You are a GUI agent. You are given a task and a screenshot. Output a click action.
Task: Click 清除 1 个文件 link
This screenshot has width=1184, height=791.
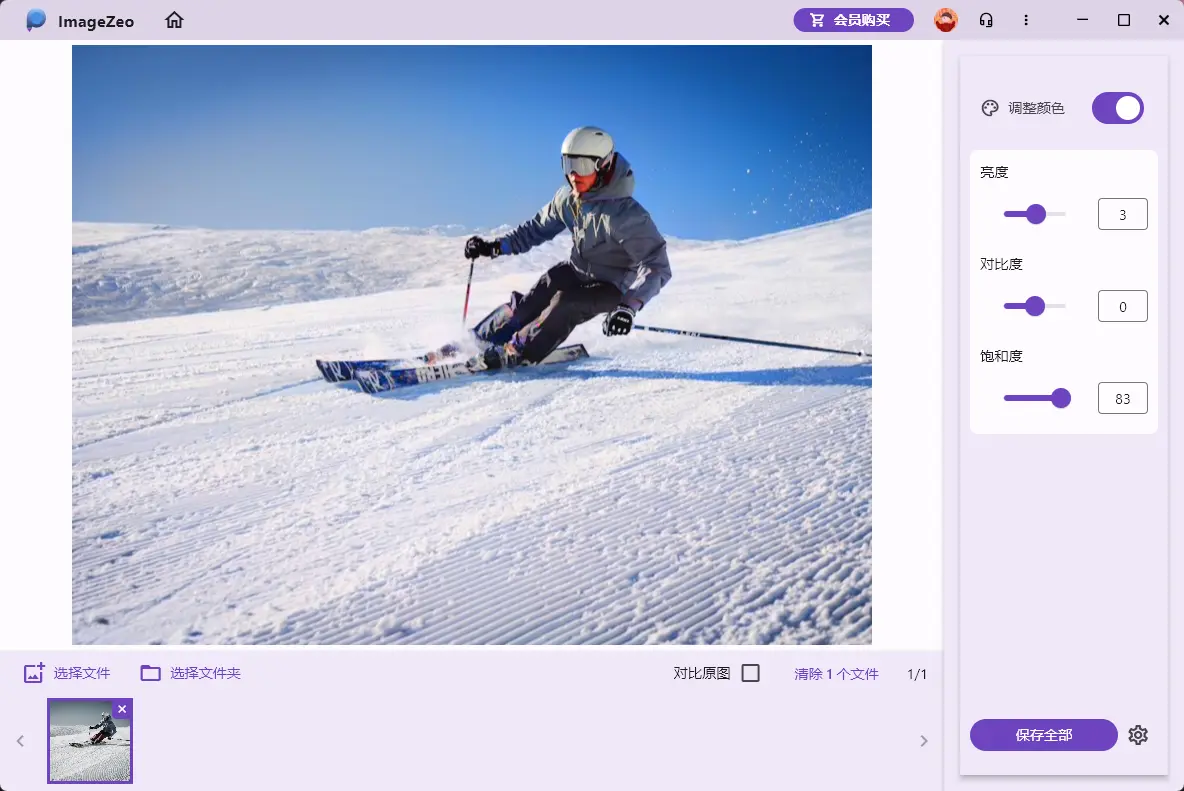point(836,674)
